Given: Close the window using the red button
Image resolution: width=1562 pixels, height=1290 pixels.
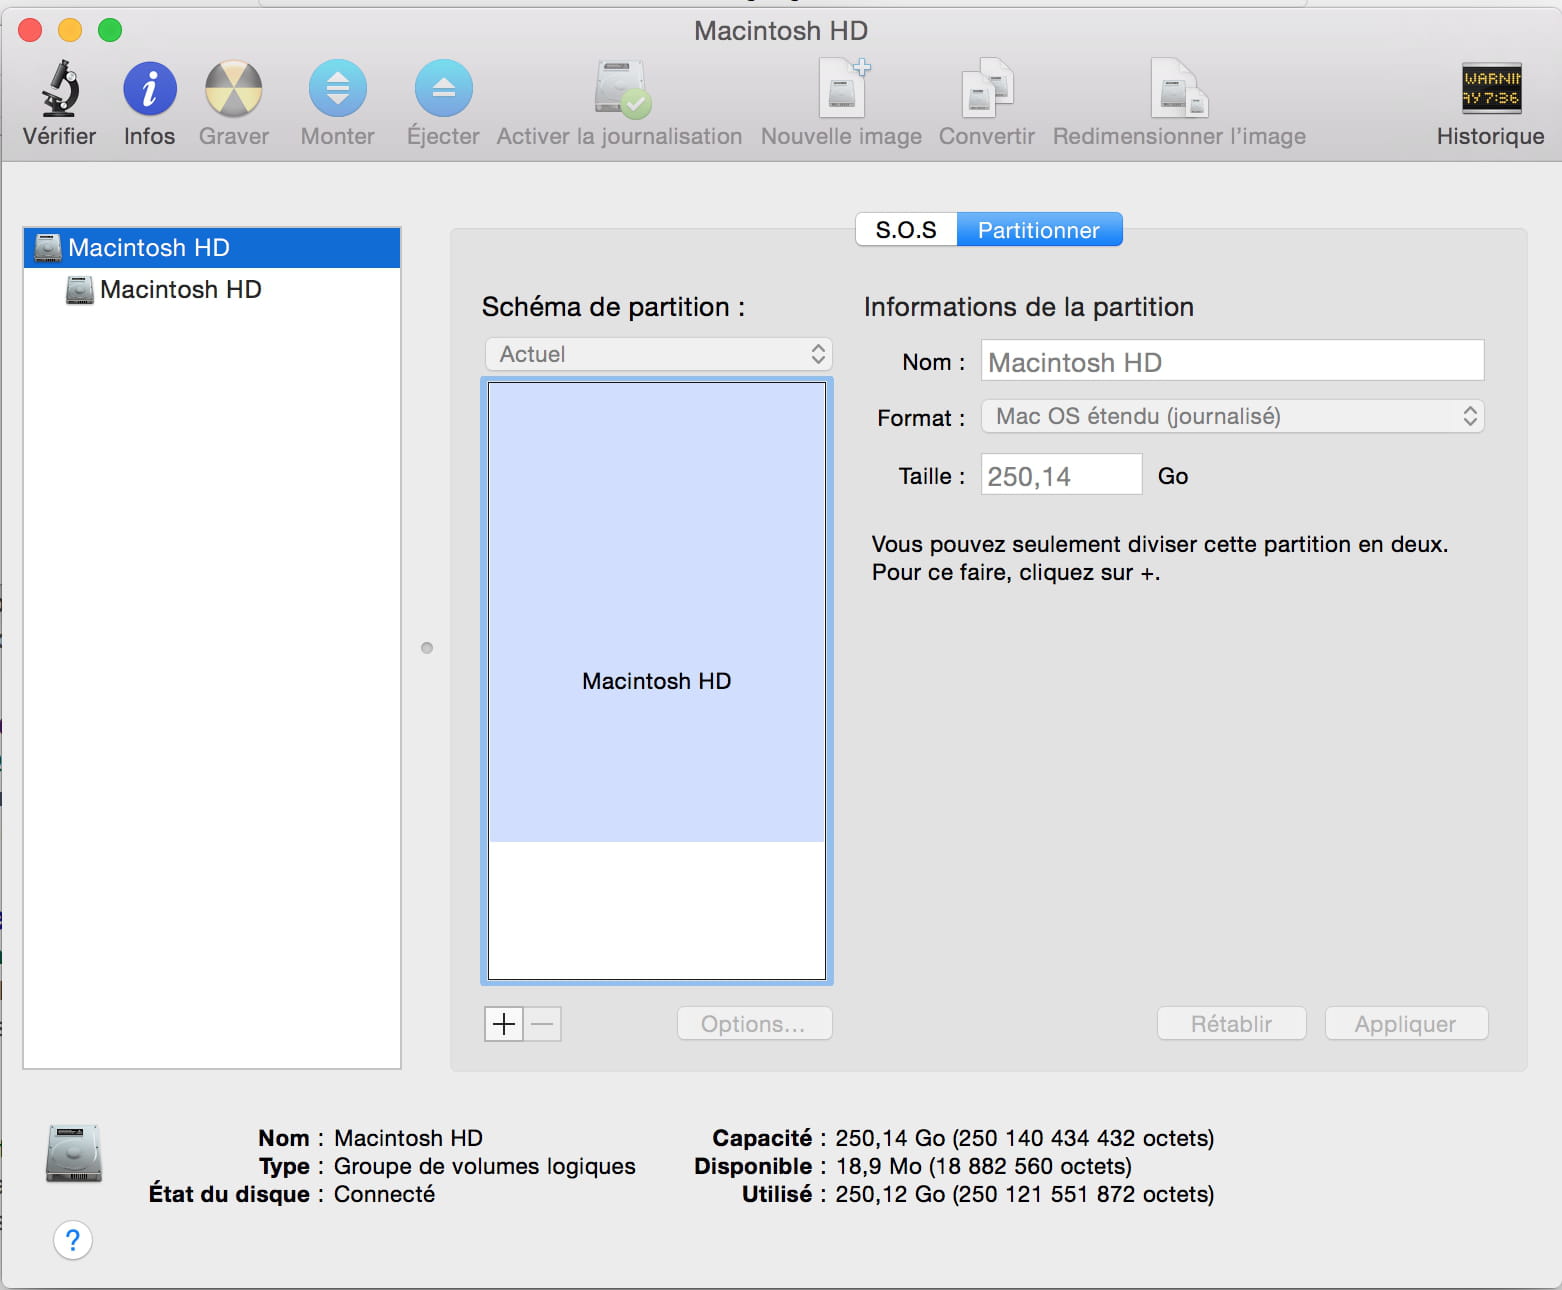Looking at the screenshot, I should click(30, 30).
